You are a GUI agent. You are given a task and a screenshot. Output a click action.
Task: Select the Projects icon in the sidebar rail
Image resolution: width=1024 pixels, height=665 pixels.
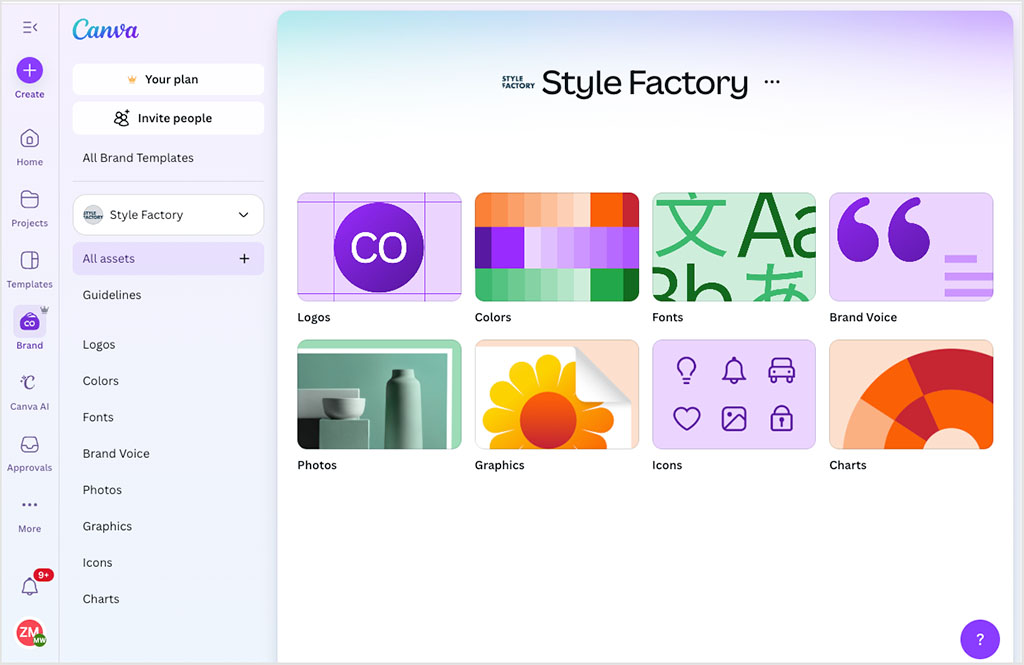pos(29,207)
